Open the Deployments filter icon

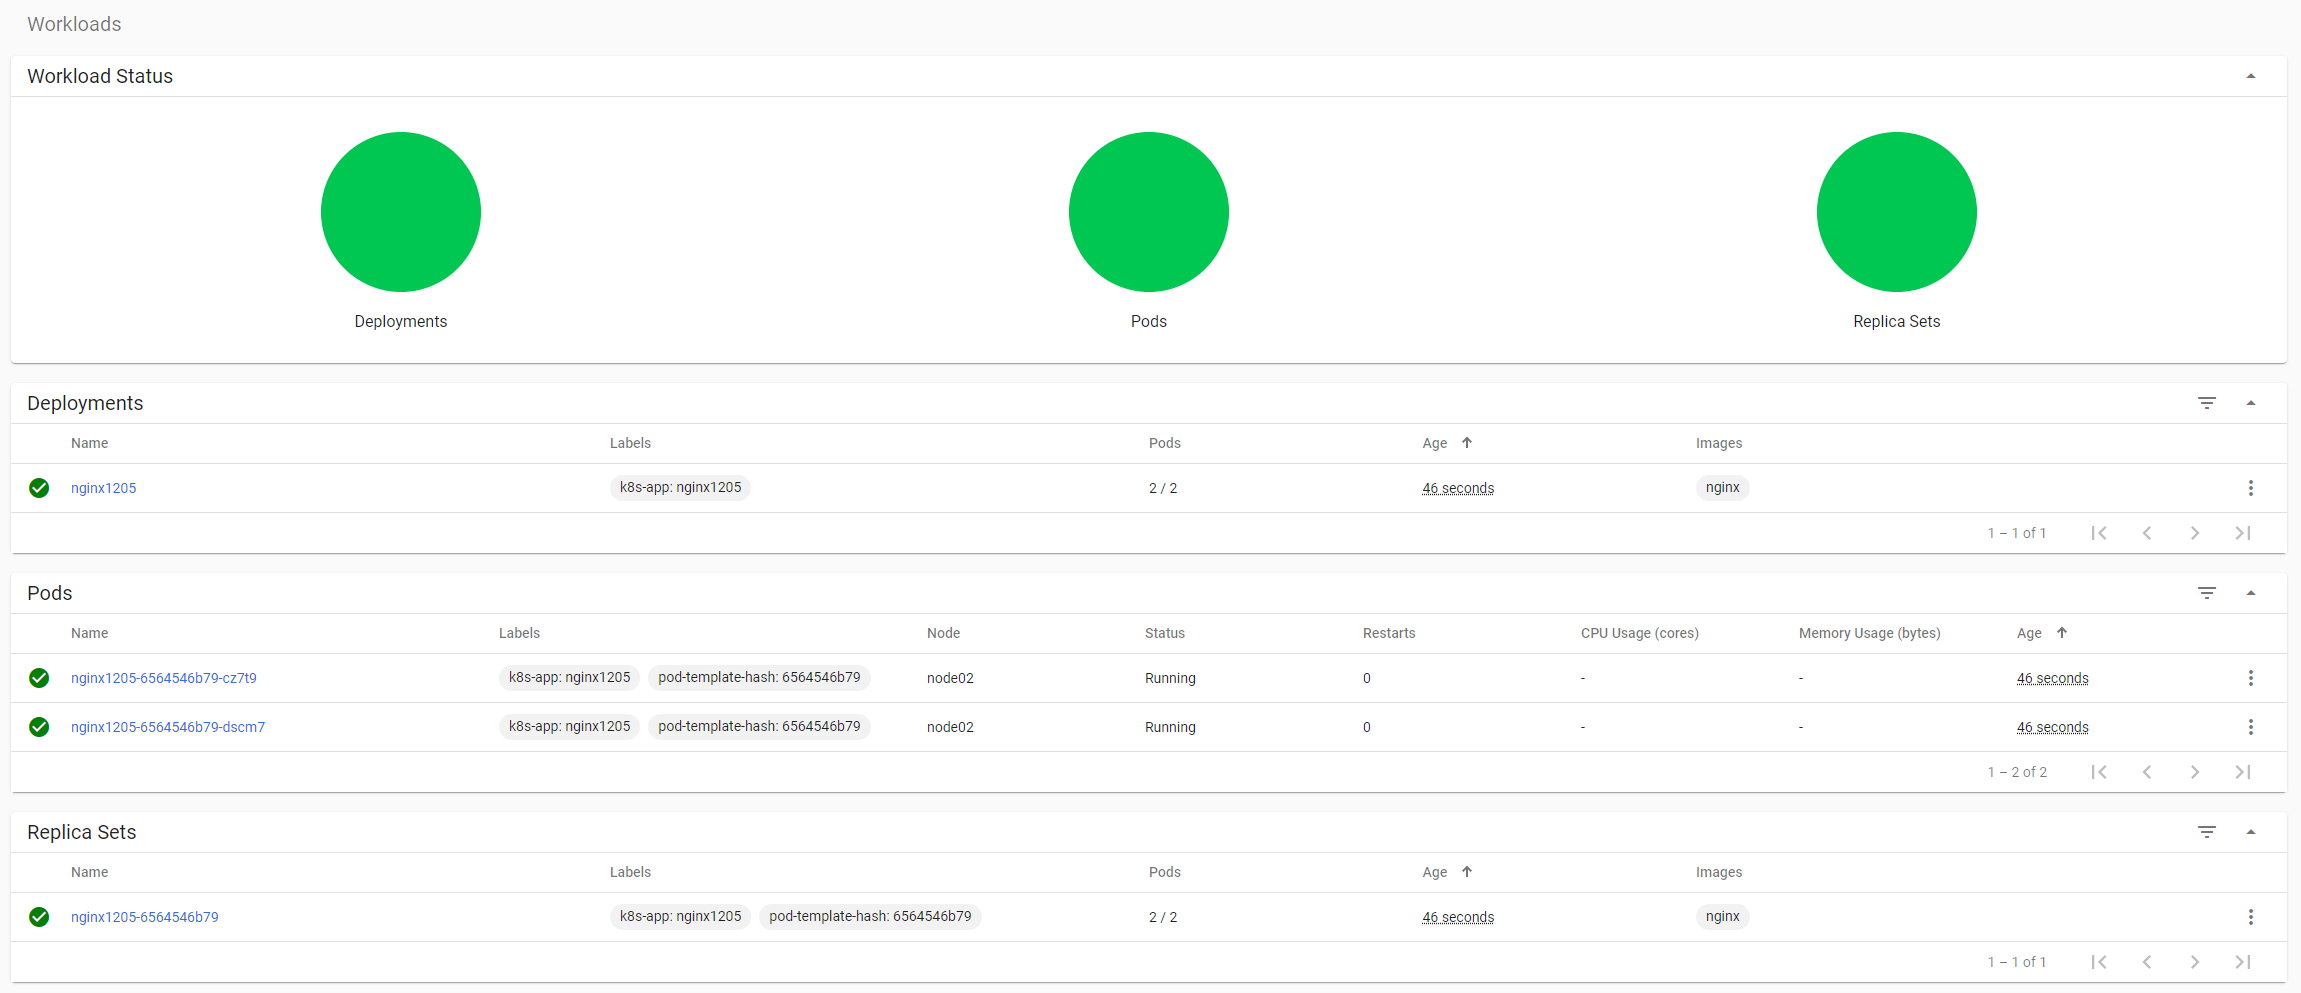click(2206, 403)
